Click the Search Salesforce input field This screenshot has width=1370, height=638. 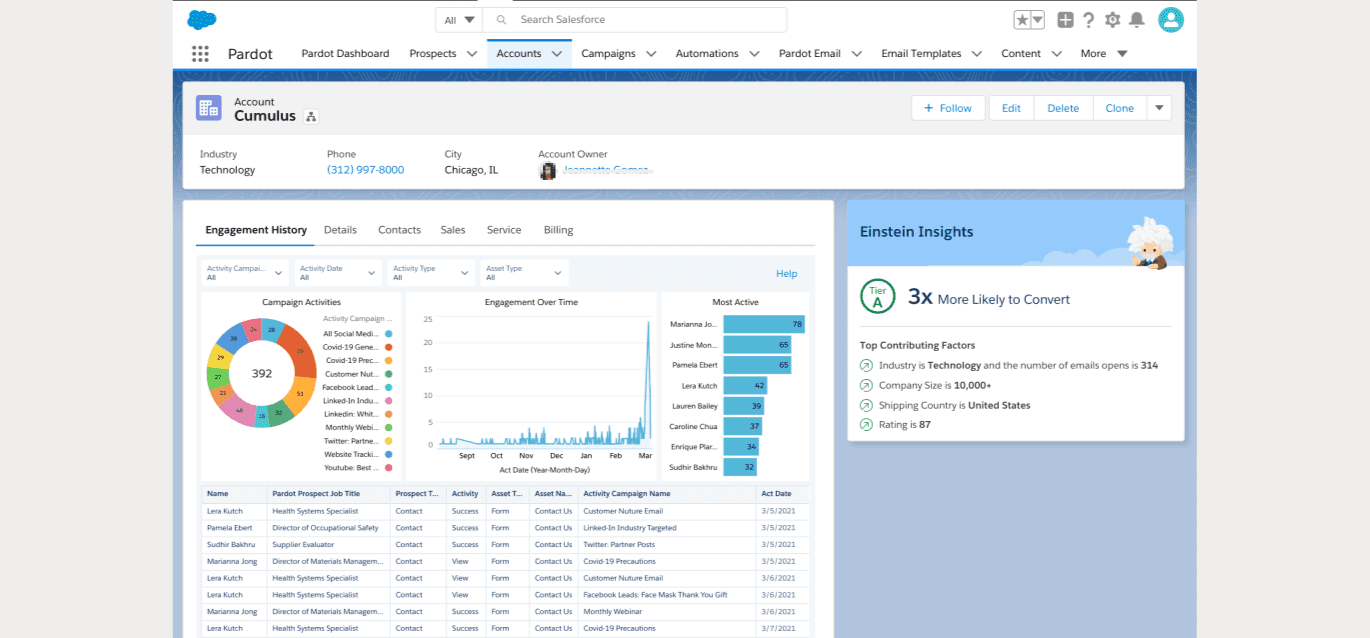coord(634,20)
